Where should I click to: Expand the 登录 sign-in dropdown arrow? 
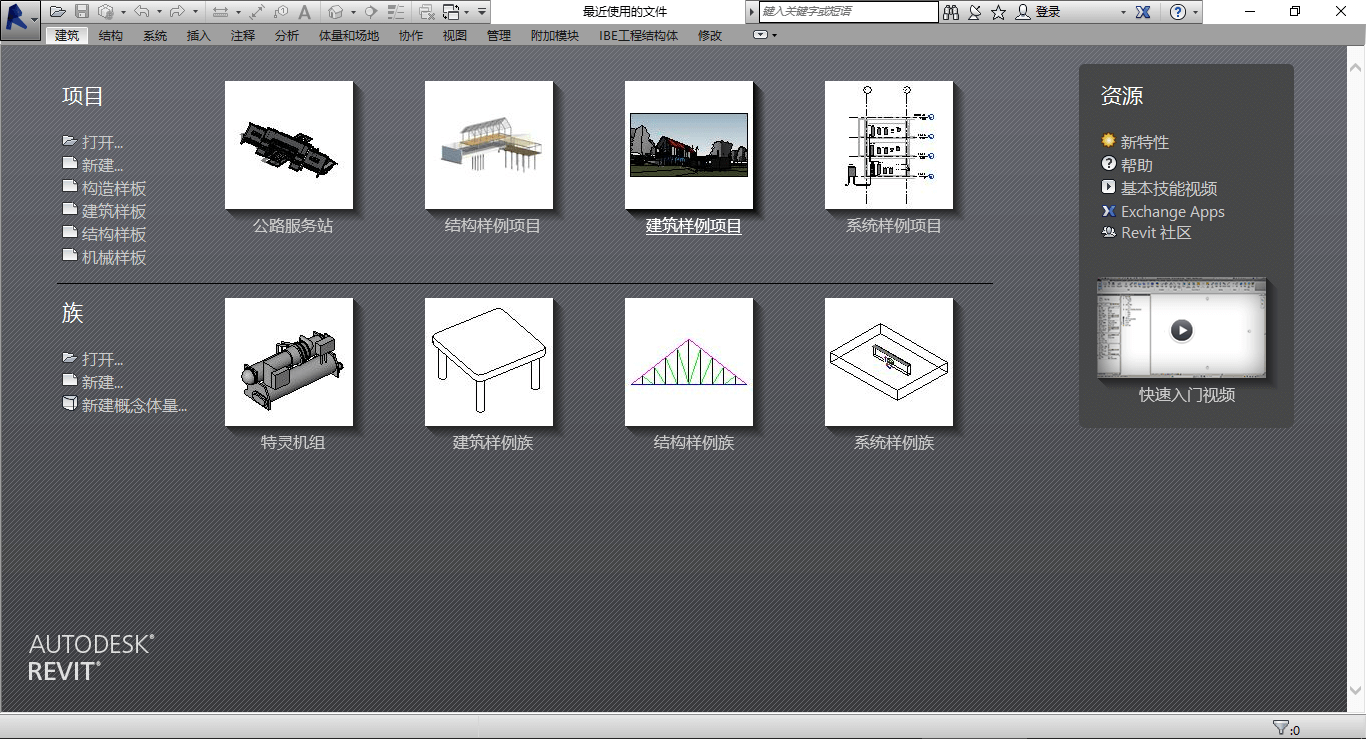(1123, 12)
